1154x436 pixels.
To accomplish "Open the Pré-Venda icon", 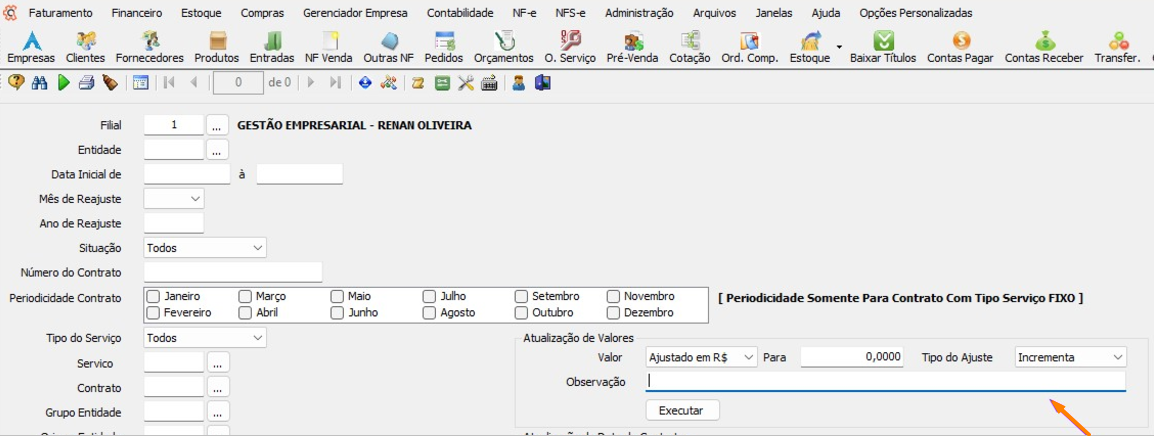I will pyautogui.click(x=633, y=47).
